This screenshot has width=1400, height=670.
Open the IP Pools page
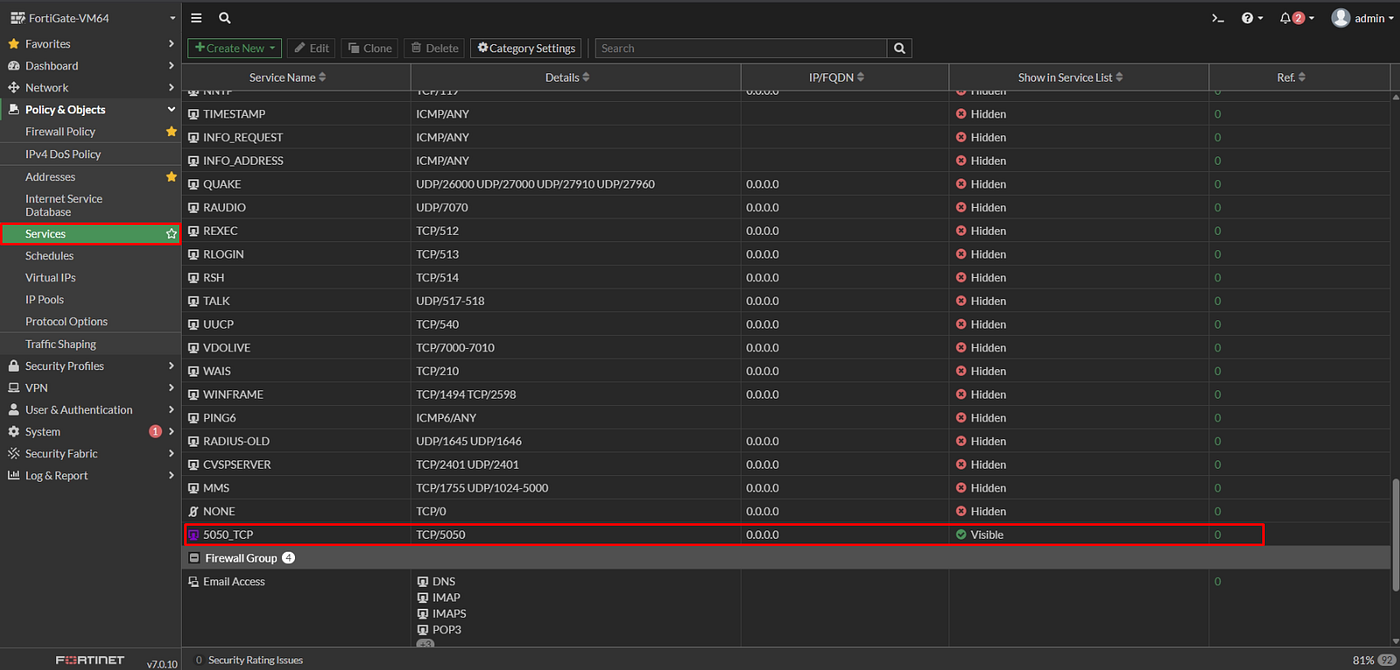[x=44, y=300]
